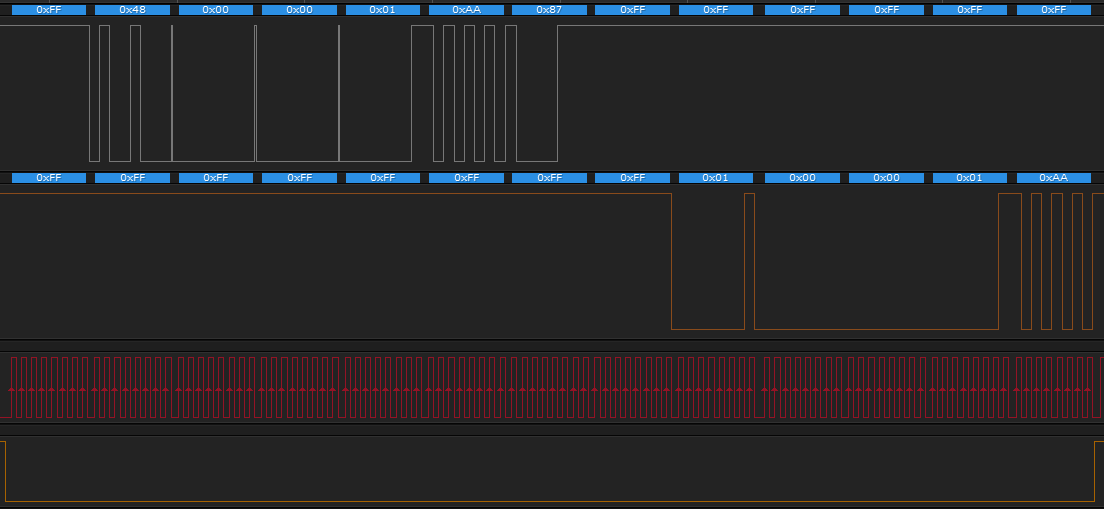Click the 0xFF label immediately after 0x87
The height and width of the screenshot is (509, 1104).
tap(632, 10)
